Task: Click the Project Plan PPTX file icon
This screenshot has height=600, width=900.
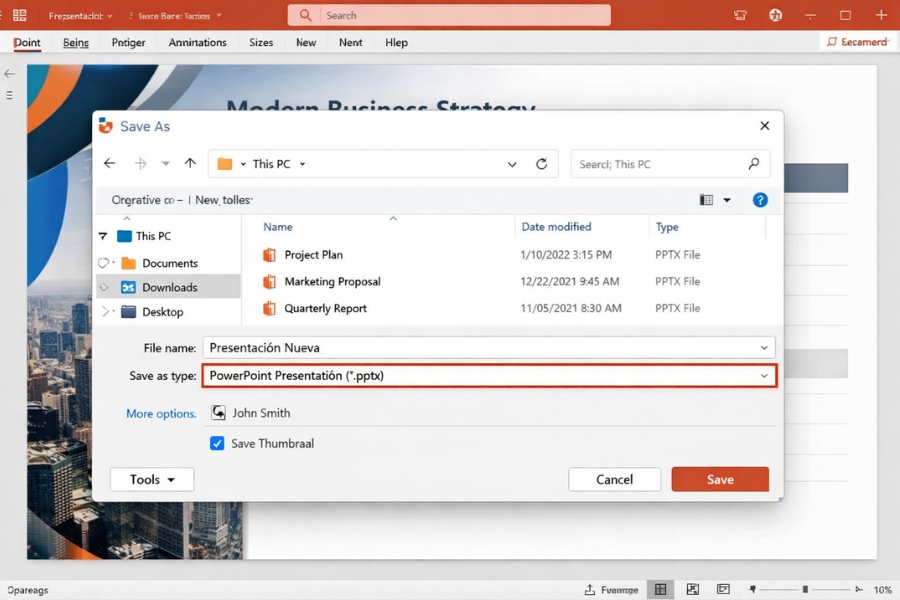Action: [269, 254]
